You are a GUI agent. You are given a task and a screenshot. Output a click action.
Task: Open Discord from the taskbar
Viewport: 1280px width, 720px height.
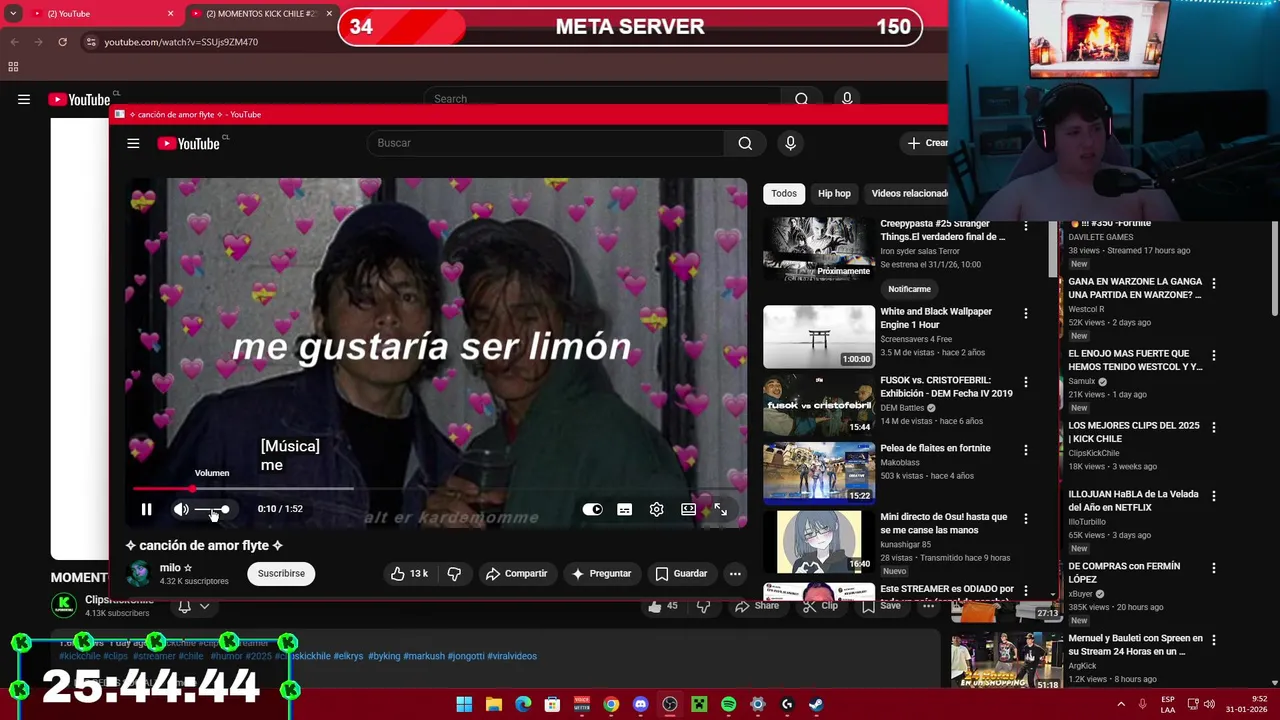pyautogui.click(x=640, y=704)
